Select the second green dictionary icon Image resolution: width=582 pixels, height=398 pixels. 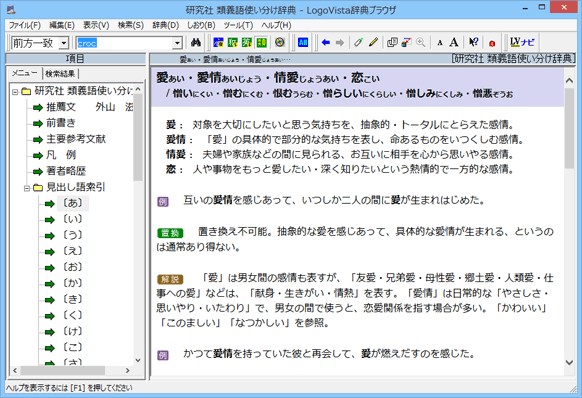click(233, 42)
